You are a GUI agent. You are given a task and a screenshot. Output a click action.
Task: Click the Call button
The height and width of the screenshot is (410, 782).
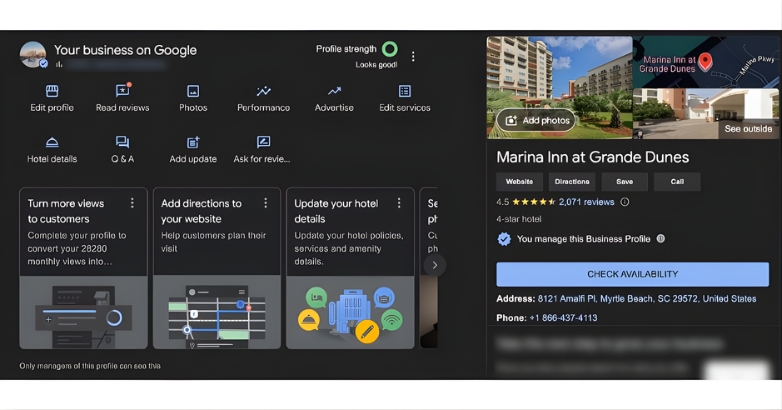click(x=677, y=182)
